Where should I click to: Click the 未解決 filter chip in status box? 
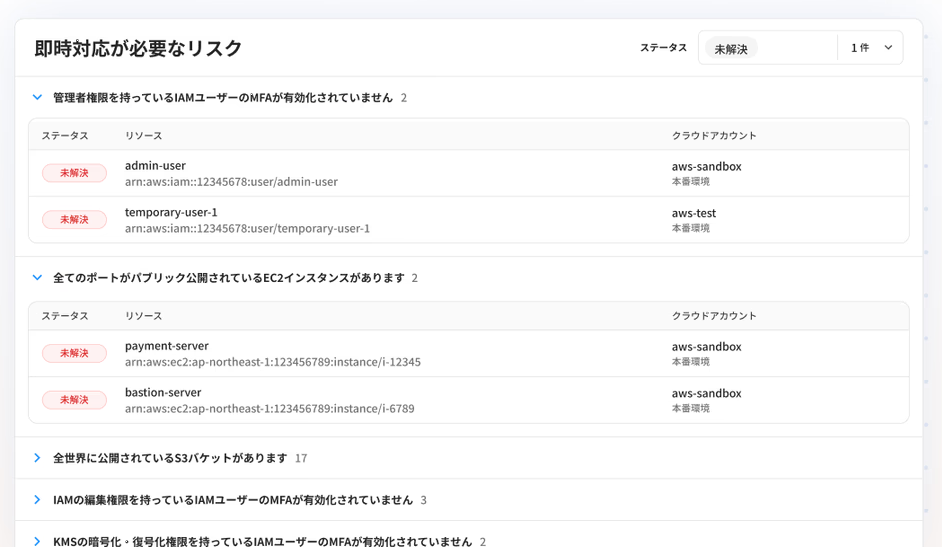click(x=731, y=48)
